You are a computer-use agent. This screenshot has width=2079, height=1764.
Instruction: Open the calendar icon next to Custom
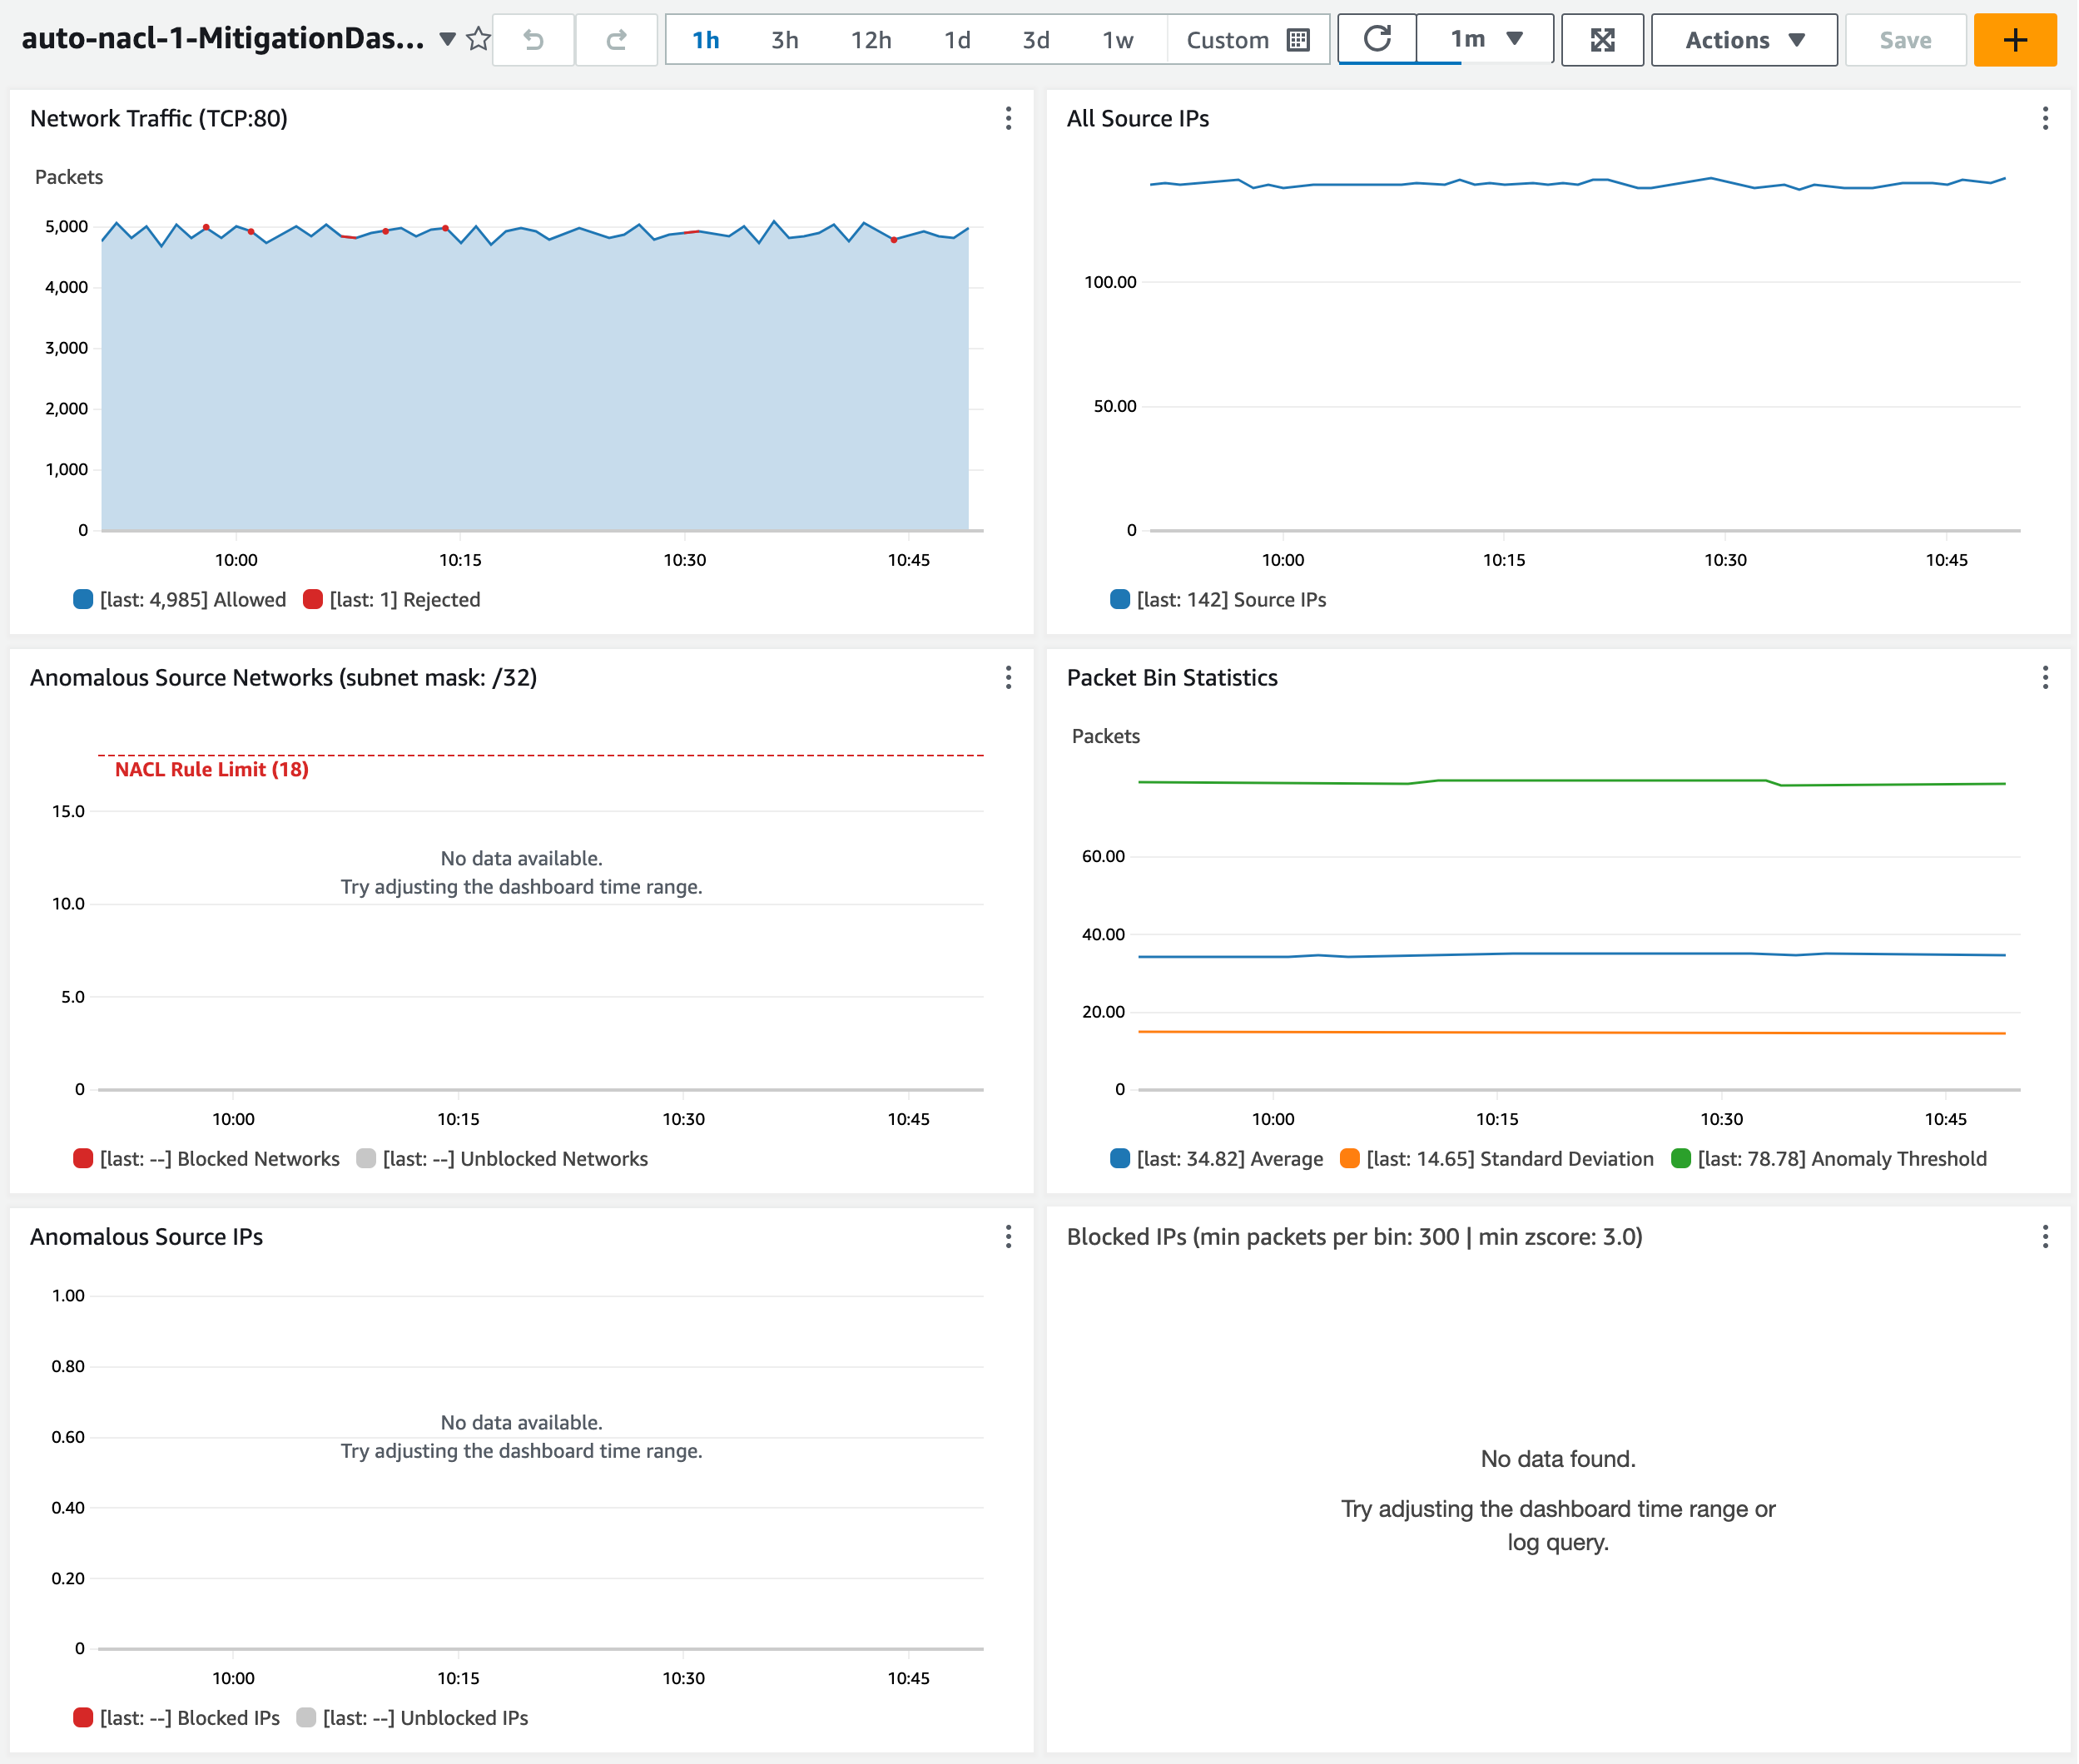(x=1297, y=40)
